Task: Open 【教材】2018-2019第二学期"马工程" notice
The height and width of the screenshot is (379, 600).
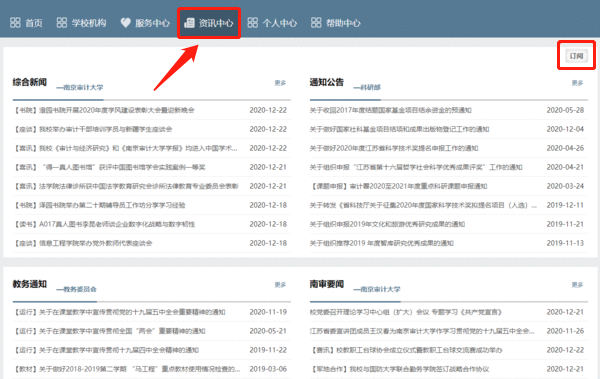Action: [127, 369]
